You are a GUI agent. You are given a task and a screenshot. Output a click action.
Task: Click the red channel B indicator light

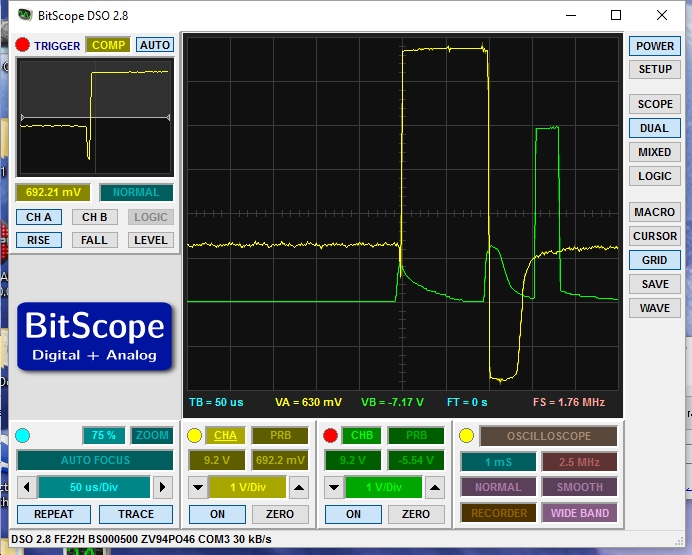(330, 435)
